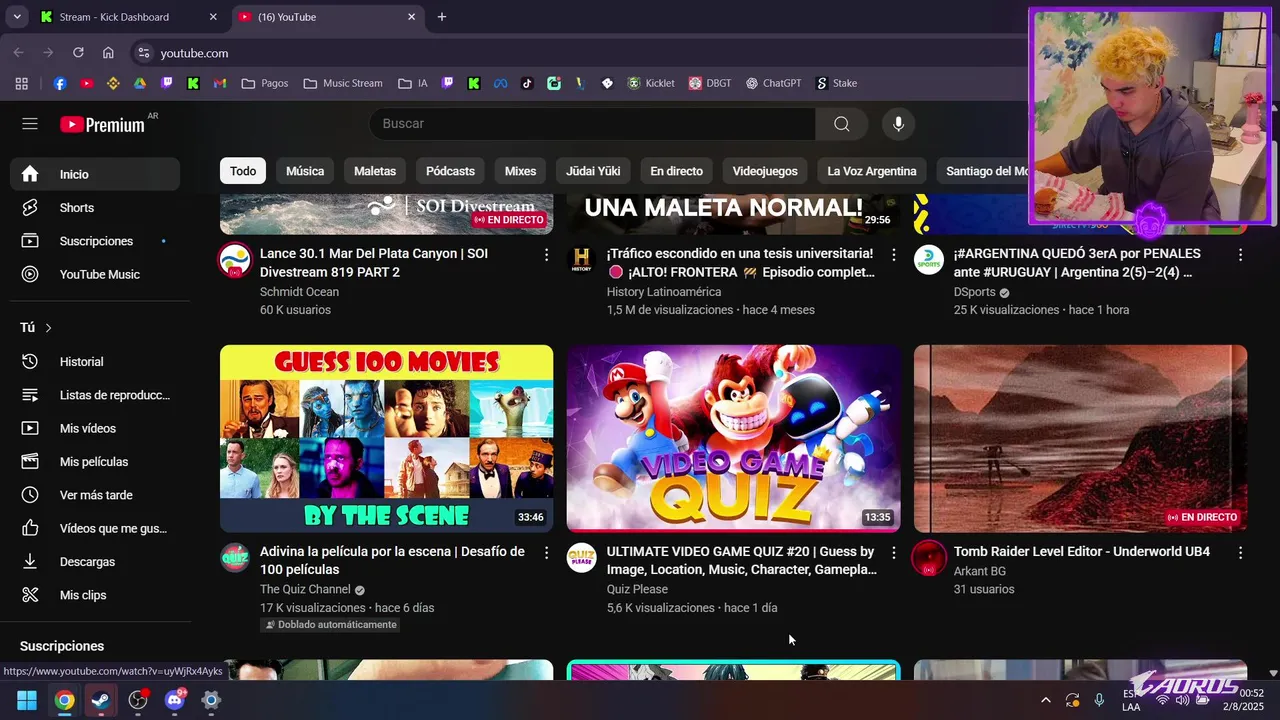Open the Music Stream bookmarks folder
Screen dimensions: 1280x720
343,83
